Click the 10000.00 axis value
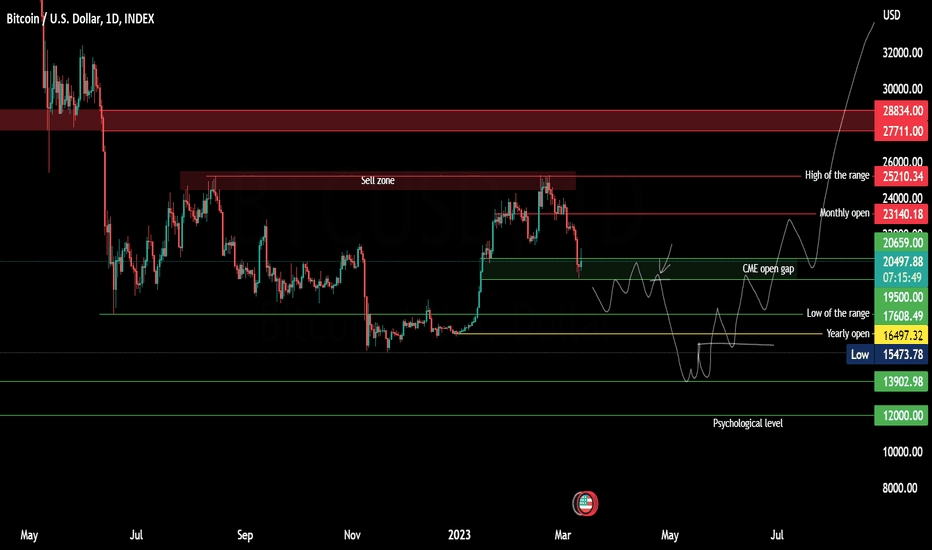This screenshot has height=550, width=932. [x=902, y=452]
